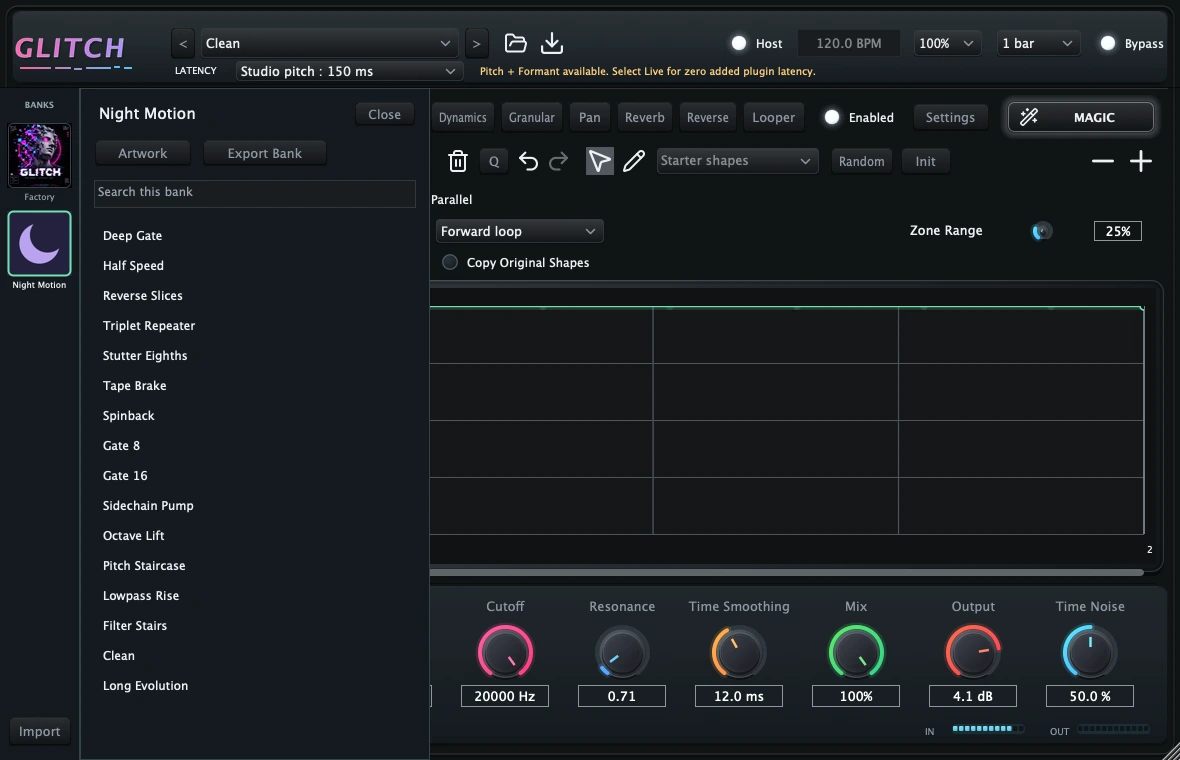Select the Sidechain Pump preset

pos(148,506)
